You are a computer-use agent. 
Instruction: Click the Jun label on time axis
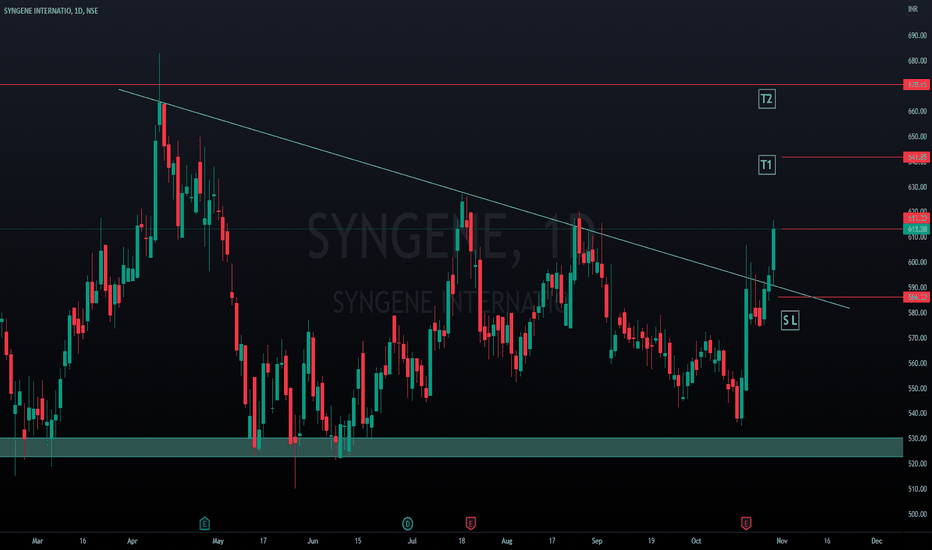tap(313, 541)
